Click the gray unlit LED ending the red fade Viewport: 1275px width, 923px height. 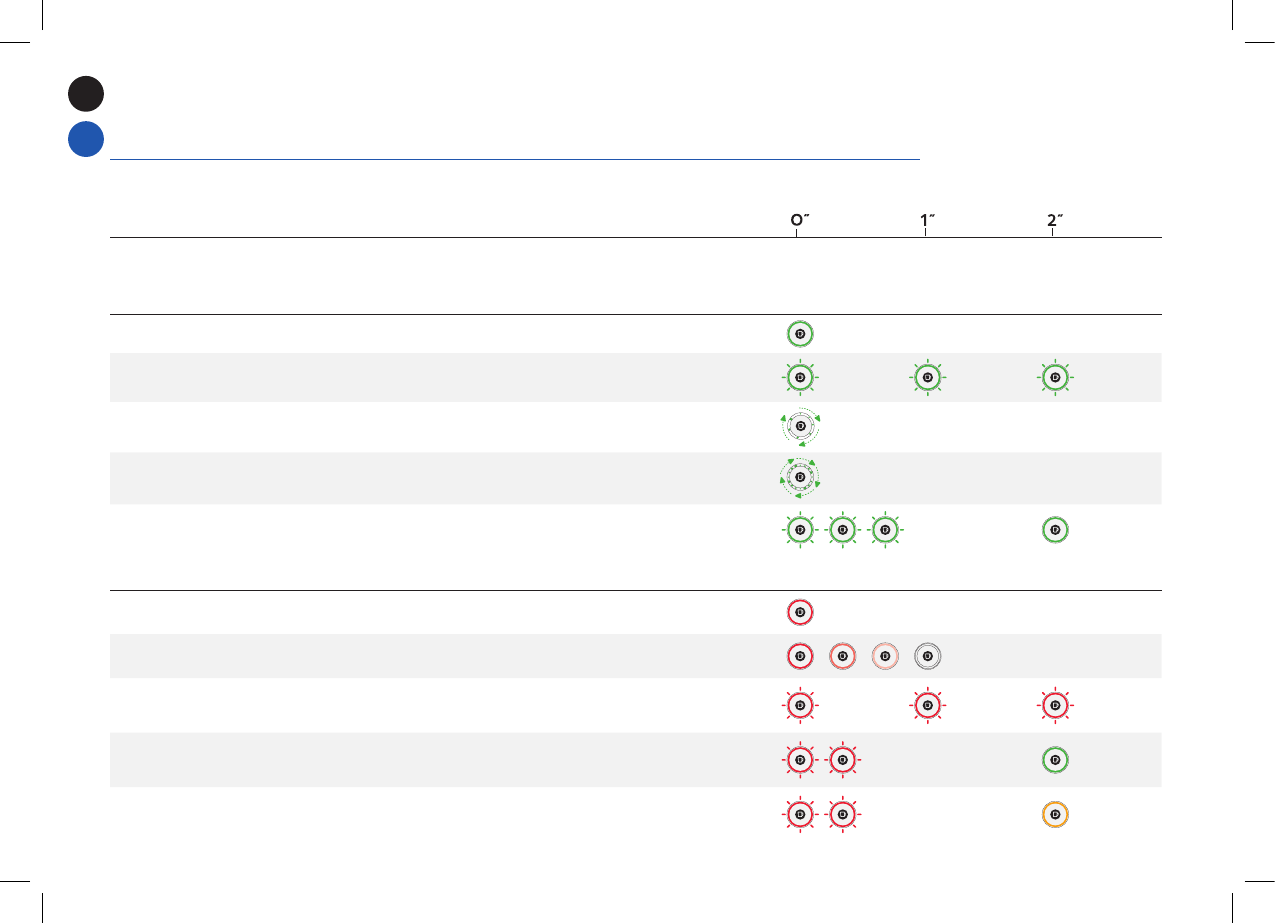coord(928,656)
